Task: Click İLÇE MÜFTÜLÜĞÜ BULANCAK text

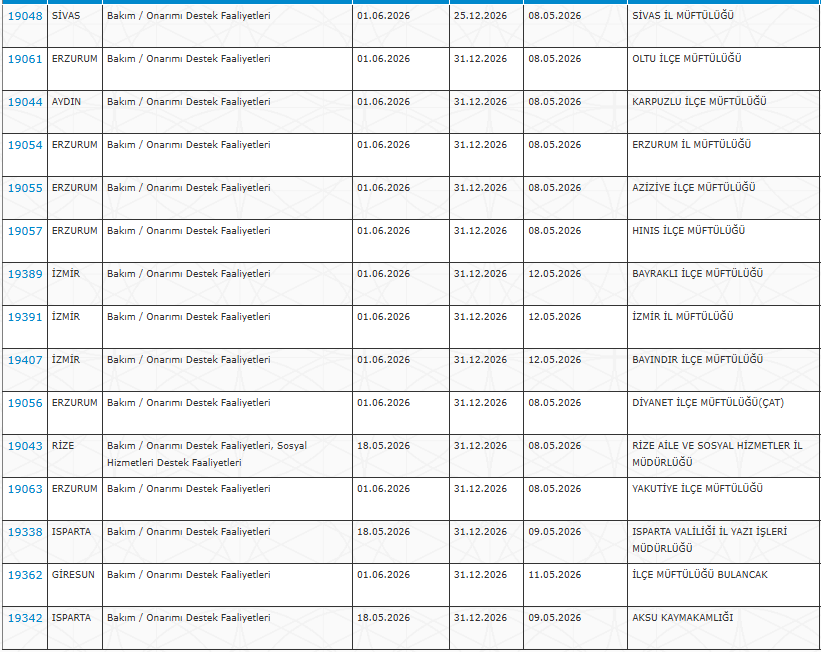Action: (700, 574)
